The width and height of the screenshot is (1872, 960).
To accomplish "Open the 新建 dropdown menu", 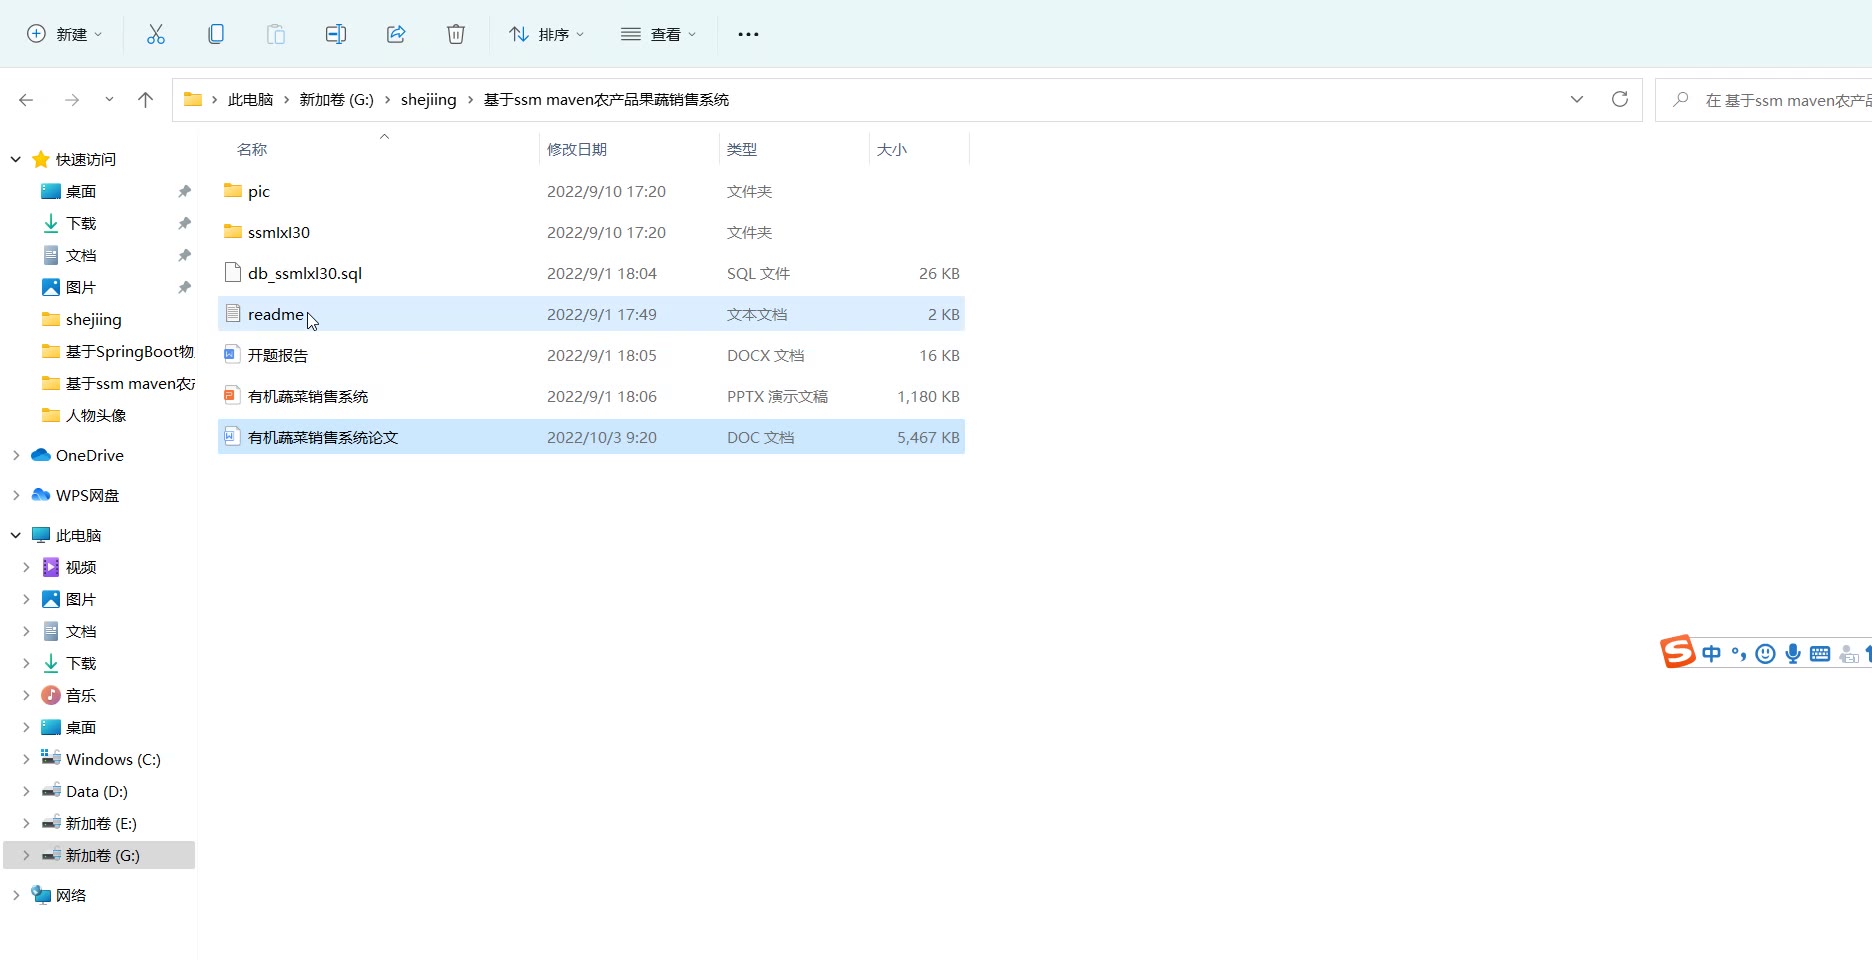I will (x=64, y=34).
